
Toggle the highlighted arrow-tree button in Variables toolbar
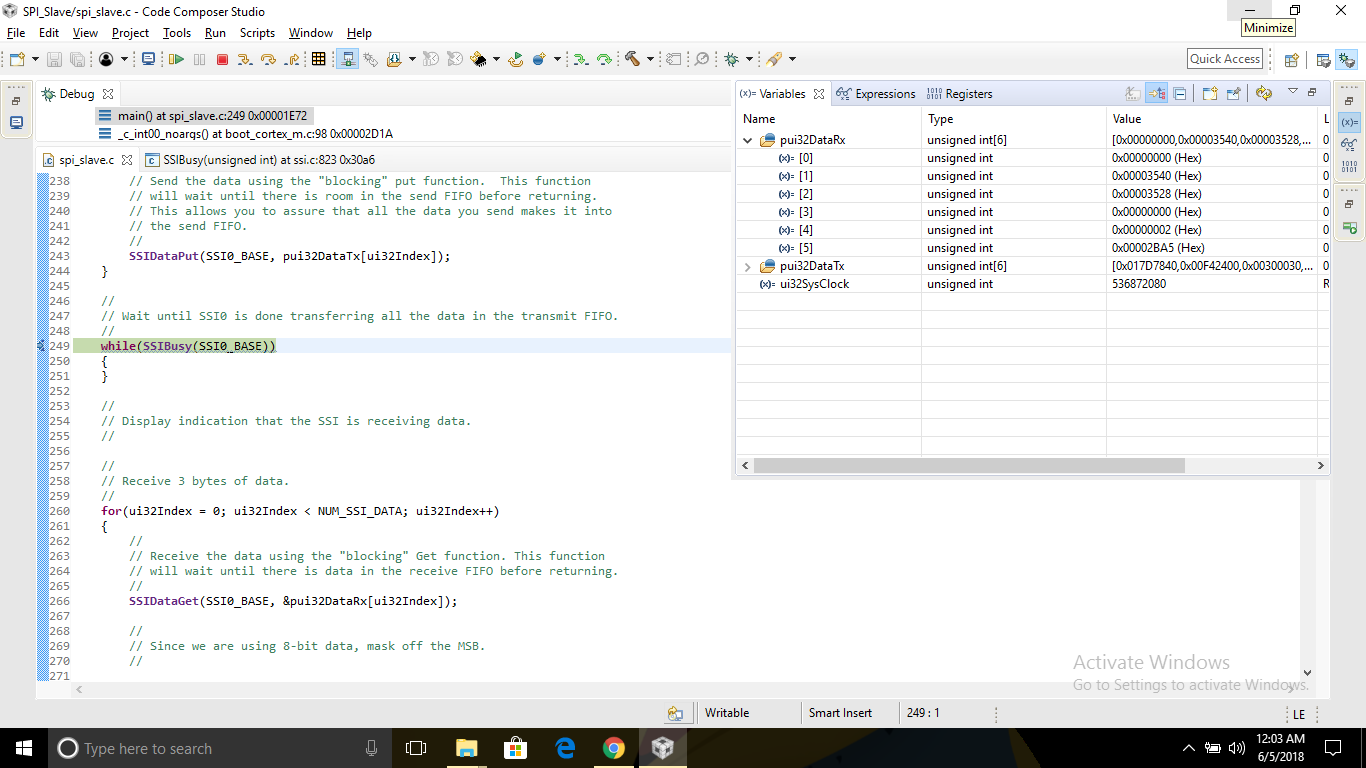[x=1157, y=93]
